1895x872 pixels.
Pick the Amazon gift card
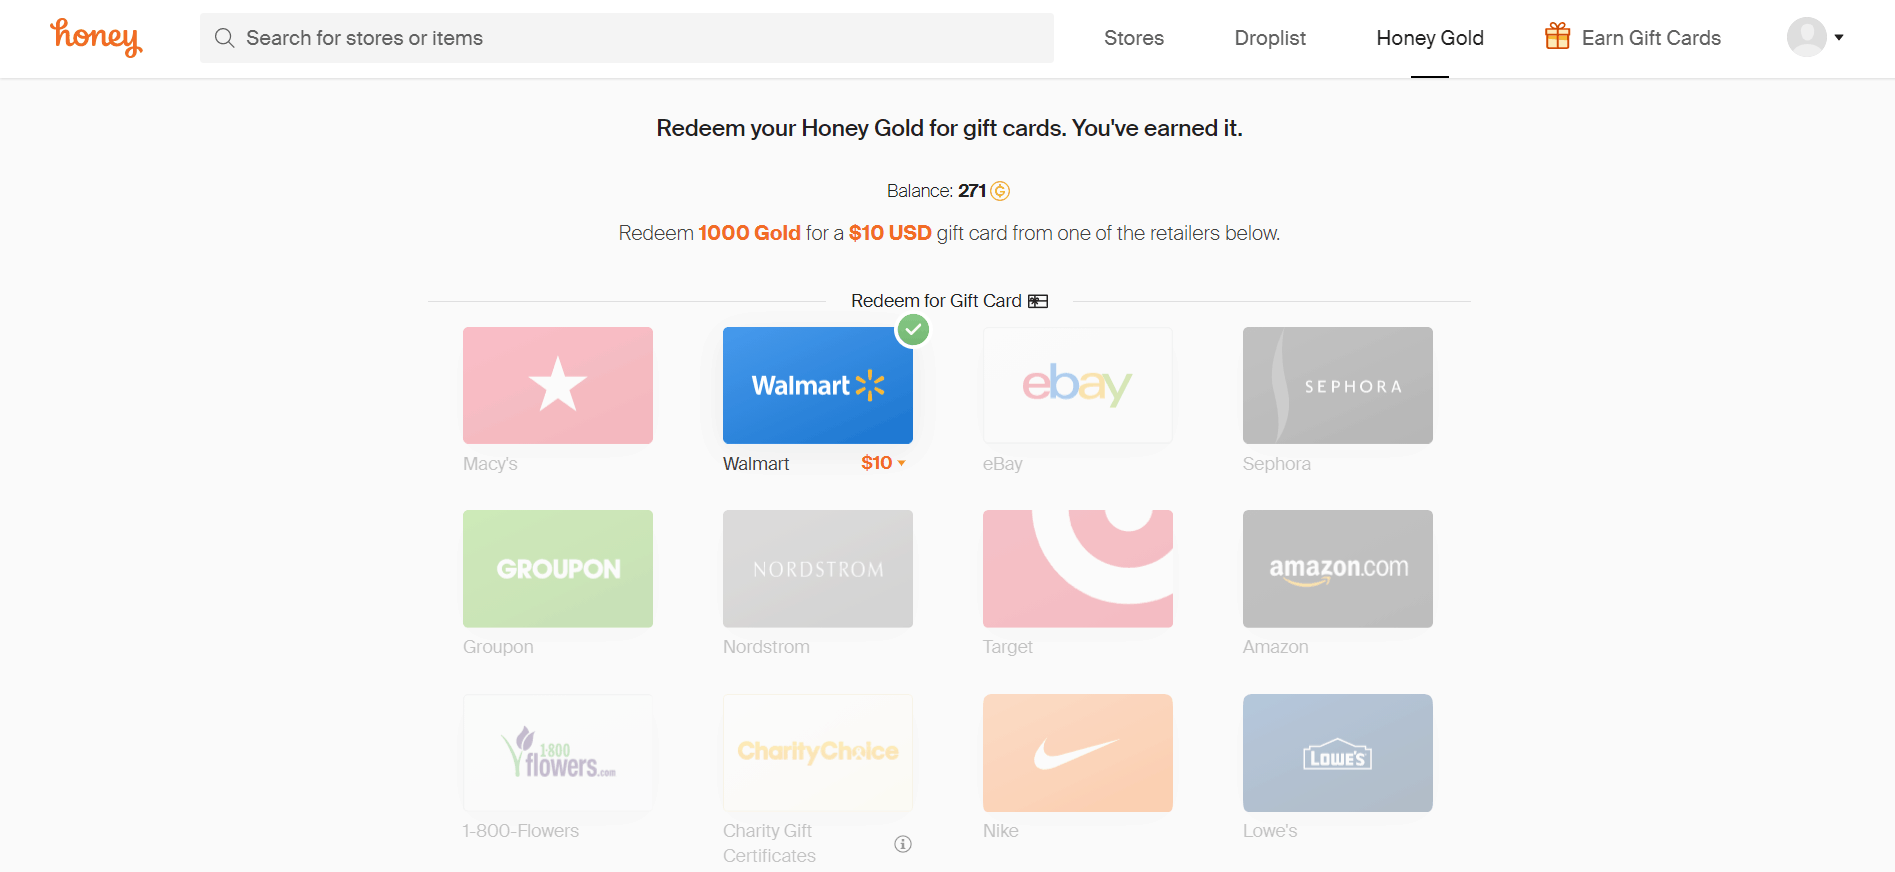1337,568
